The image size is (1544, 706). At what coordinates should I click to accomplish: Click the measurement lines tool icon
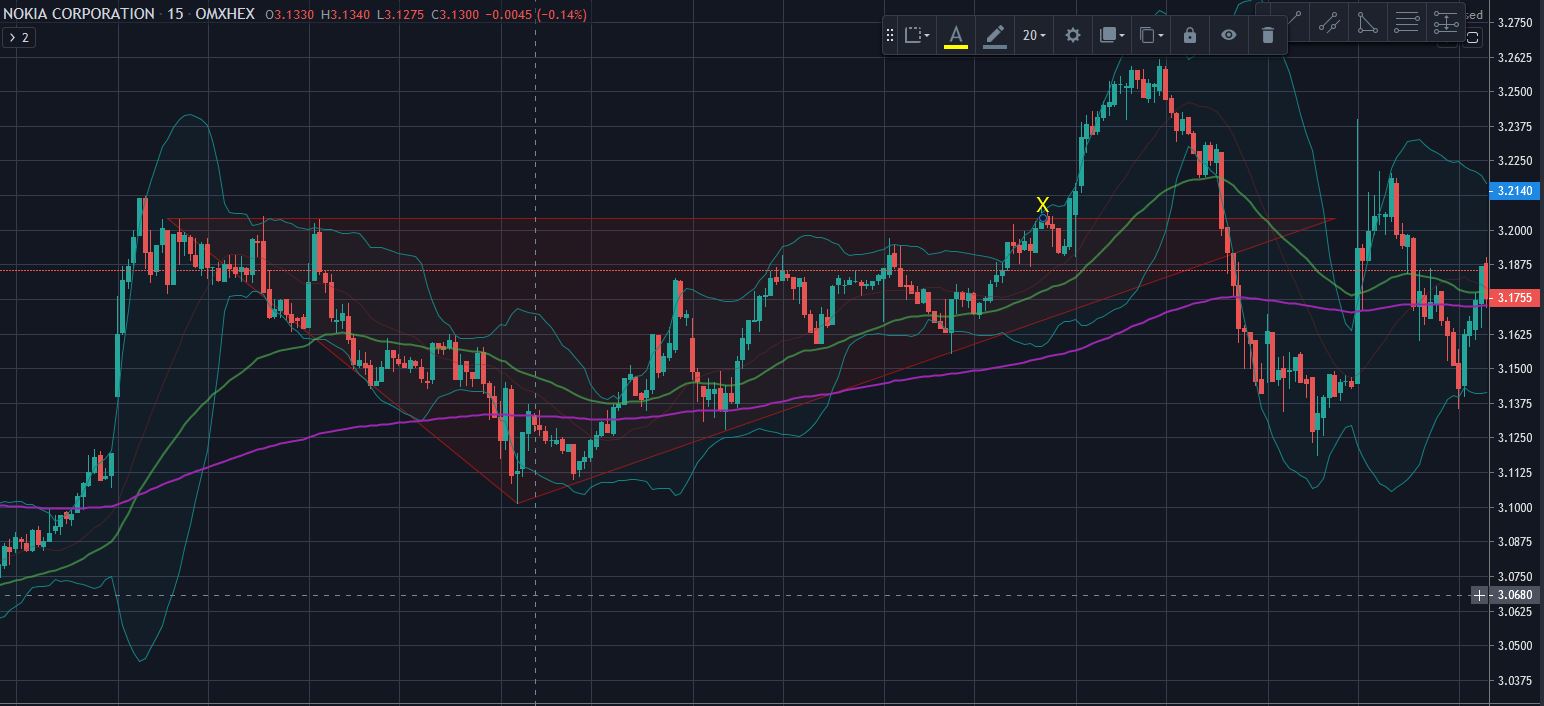pyautogui.click(x=1446, y=22)
